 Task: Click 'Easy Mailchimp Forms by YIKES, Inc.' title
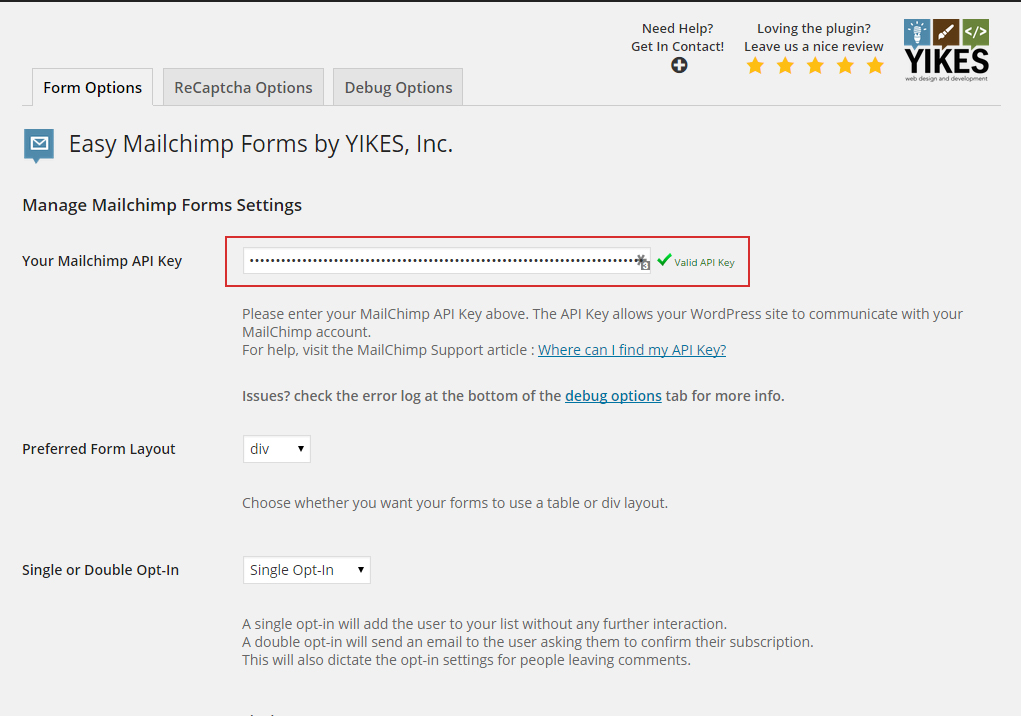pos(260,144)
